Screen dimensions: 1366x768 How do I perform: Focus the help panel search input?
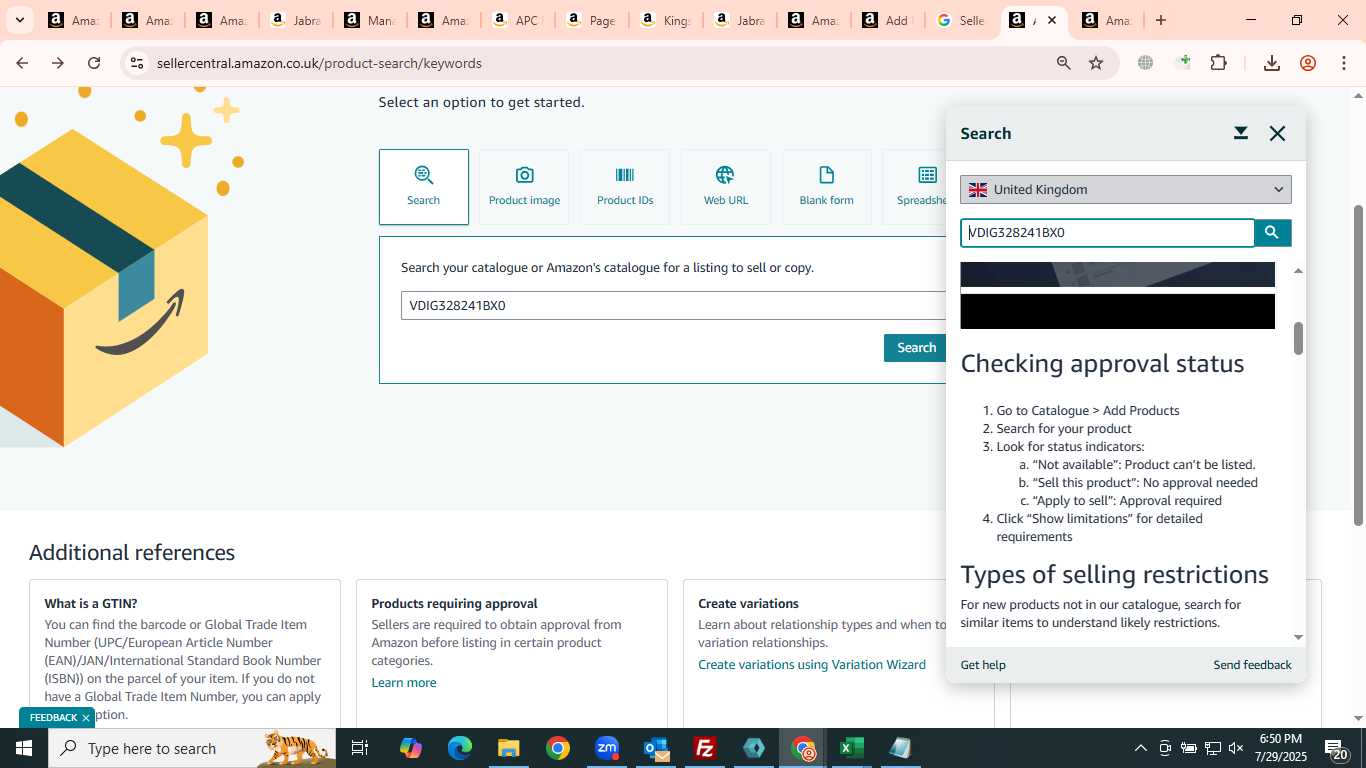[1107, 233]
